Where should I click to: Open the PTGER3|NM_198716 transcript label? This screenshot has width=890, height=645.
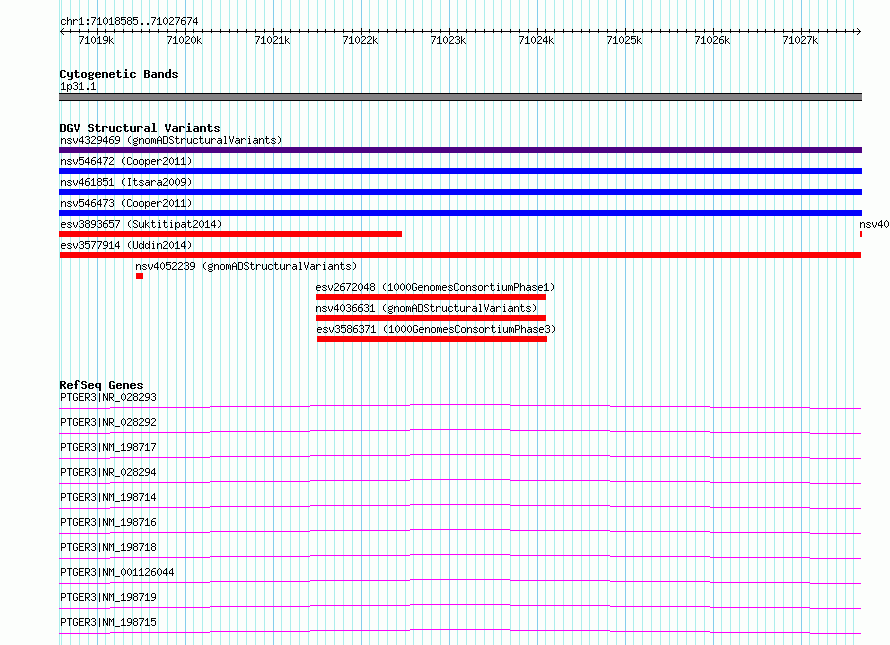(x=108, y=522)
